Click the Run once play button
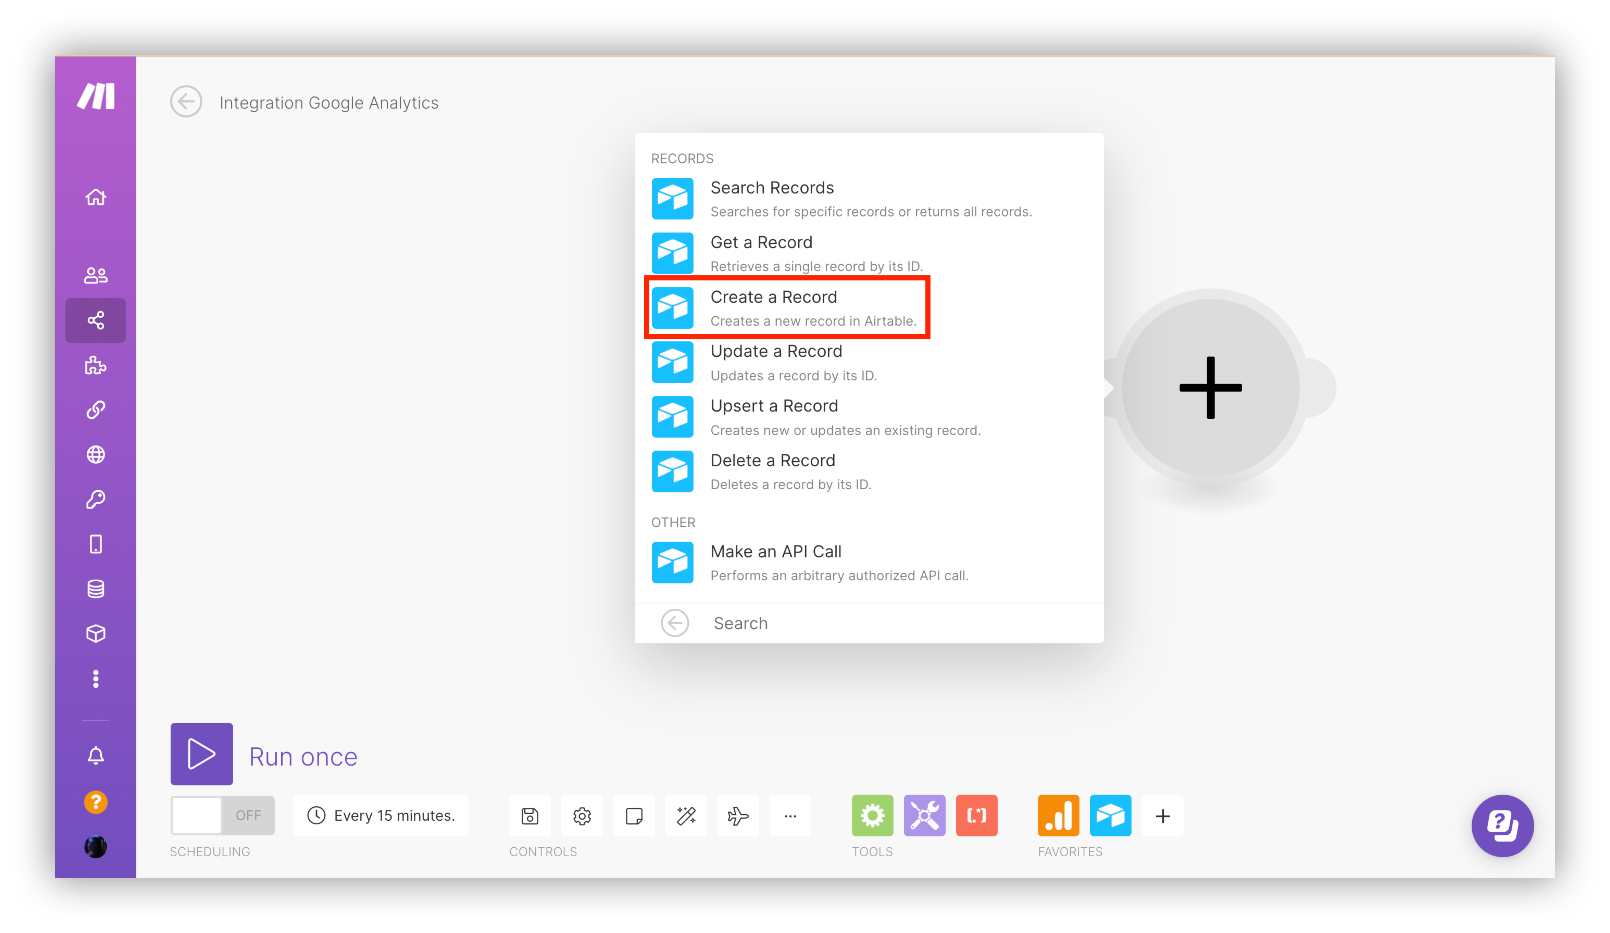 (202, 754)
